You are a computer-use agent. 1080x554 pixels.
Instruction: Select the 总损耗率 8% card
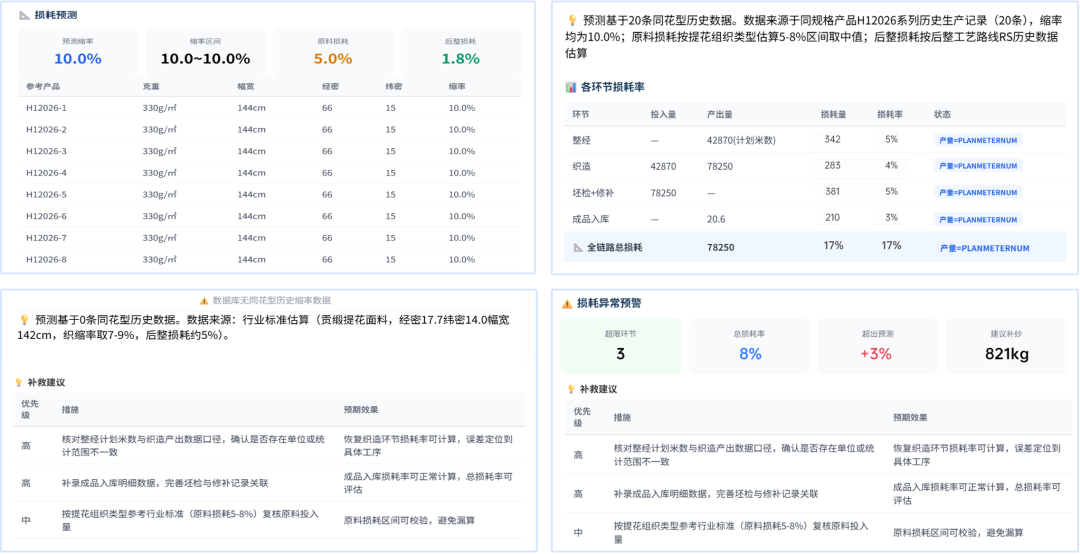point(748,346)
